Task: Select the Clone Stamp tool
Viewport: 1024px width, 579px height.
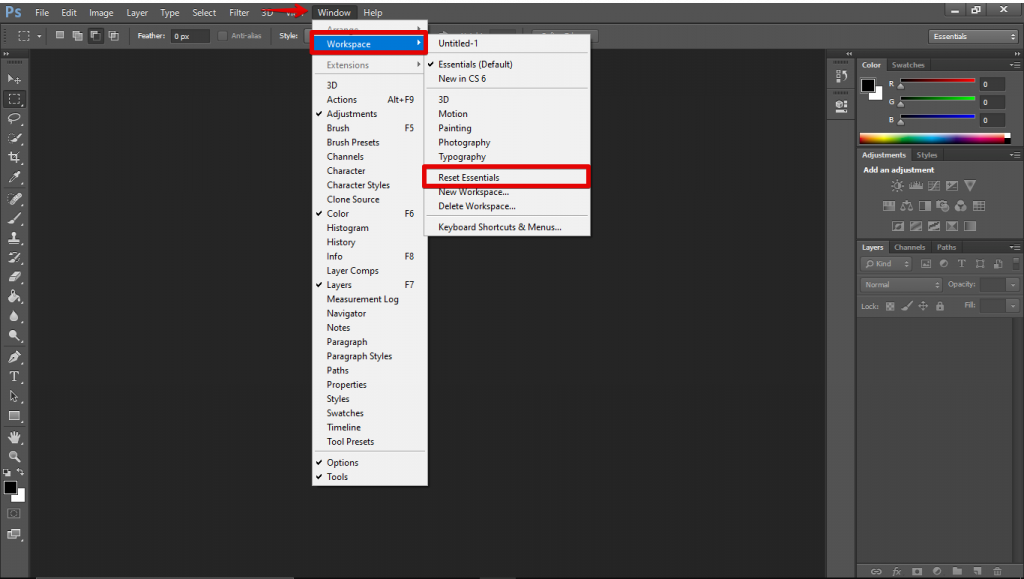Action: click(15, 238)
